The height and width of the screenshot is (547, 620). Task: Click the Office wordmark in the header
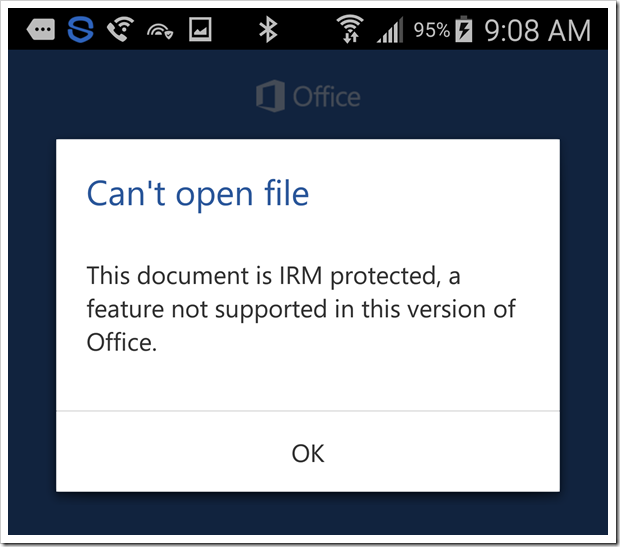pyautogui.click(x=326, y=97)
